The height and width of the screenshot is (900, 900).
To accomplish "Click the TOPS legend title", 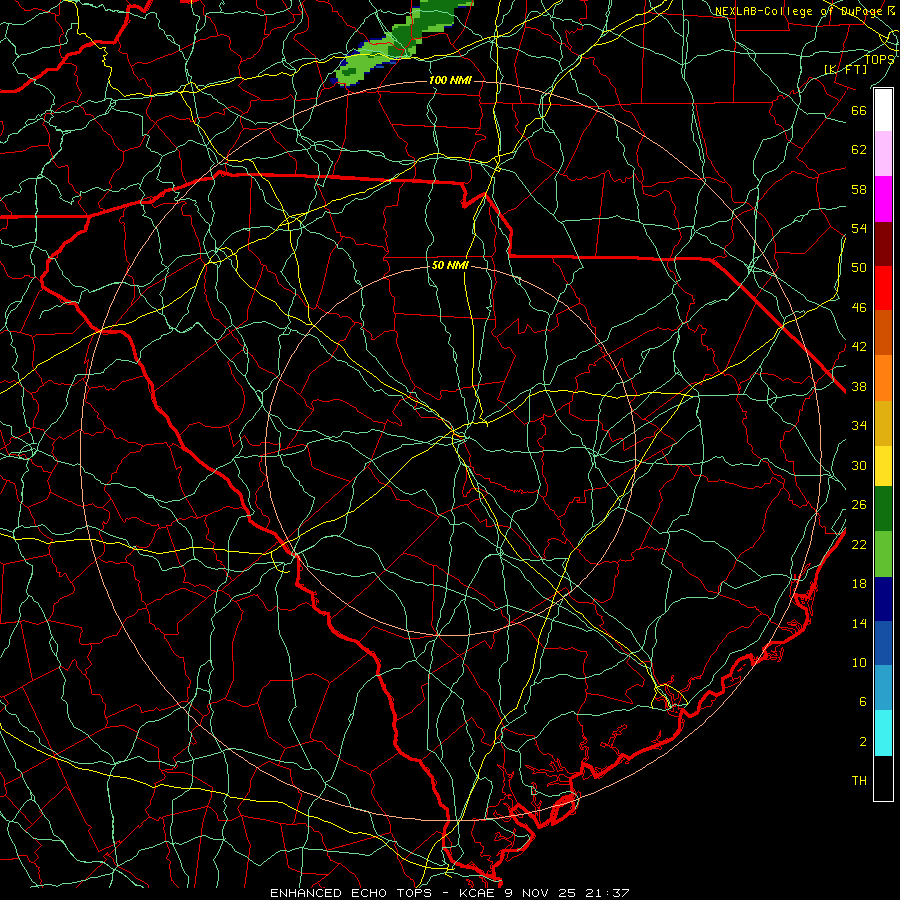I will (x=879, y=59).
